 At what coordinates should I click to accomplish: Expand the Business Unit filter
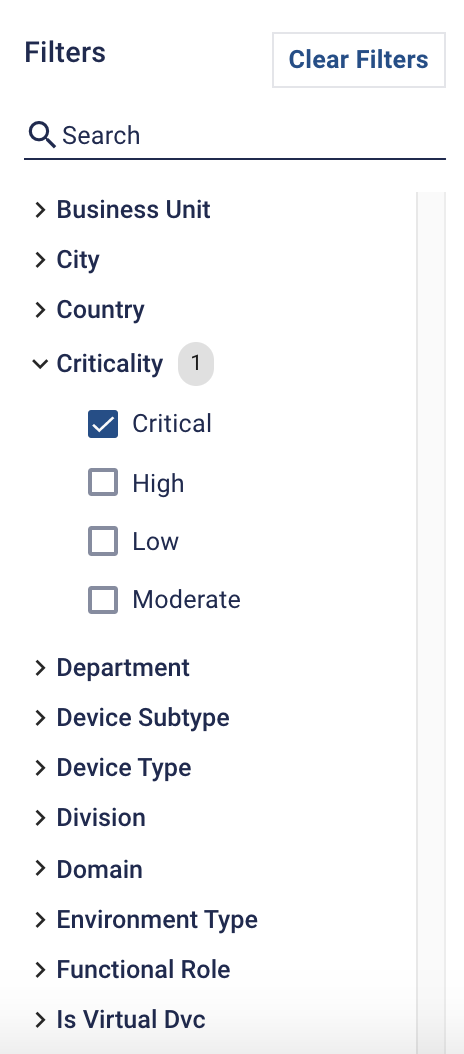click(40, 210)
